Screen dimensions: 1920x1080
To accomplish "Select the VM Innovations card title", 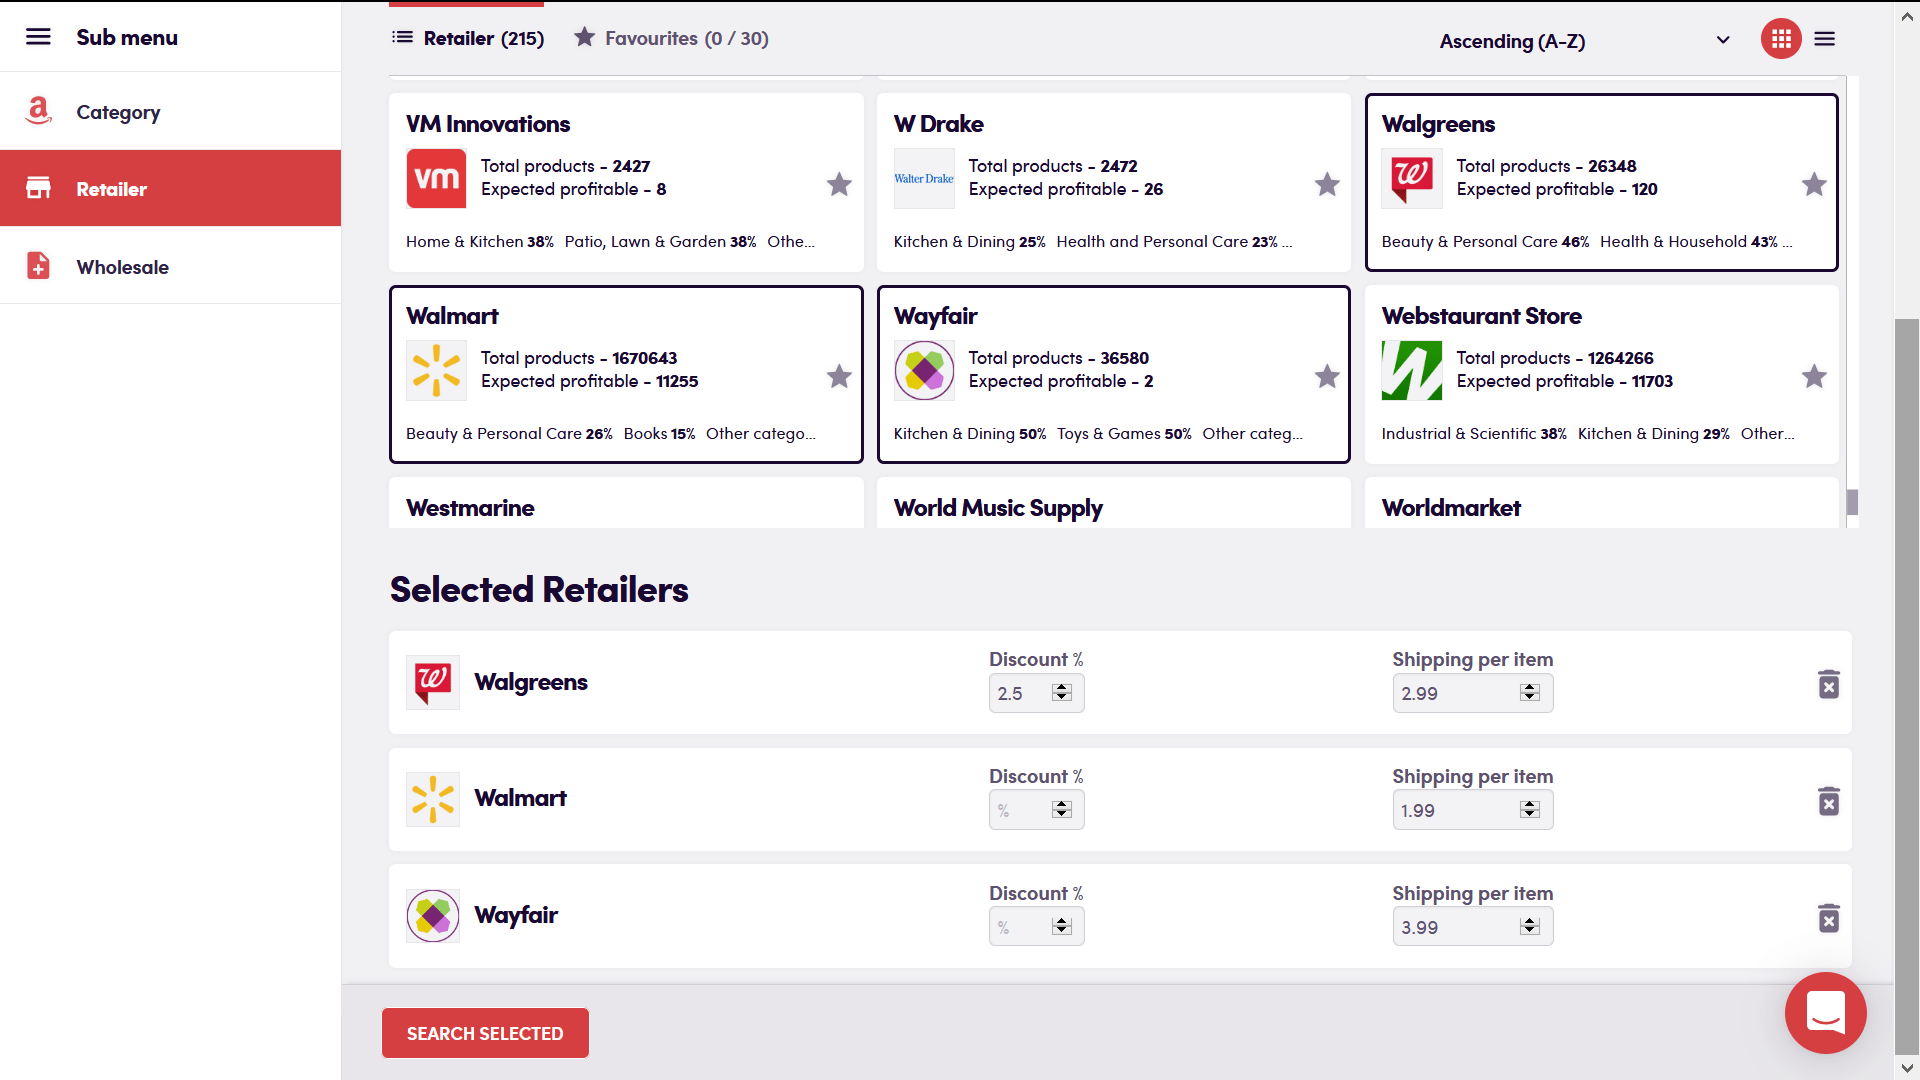I will [488, 124].
